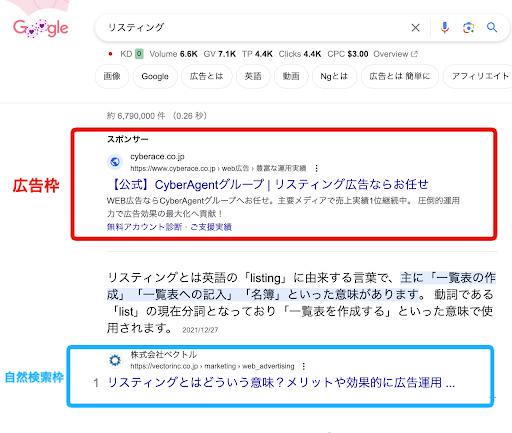
Task: Click the featured snippet date 2021/12/27
Action: [x=200, y=330]
